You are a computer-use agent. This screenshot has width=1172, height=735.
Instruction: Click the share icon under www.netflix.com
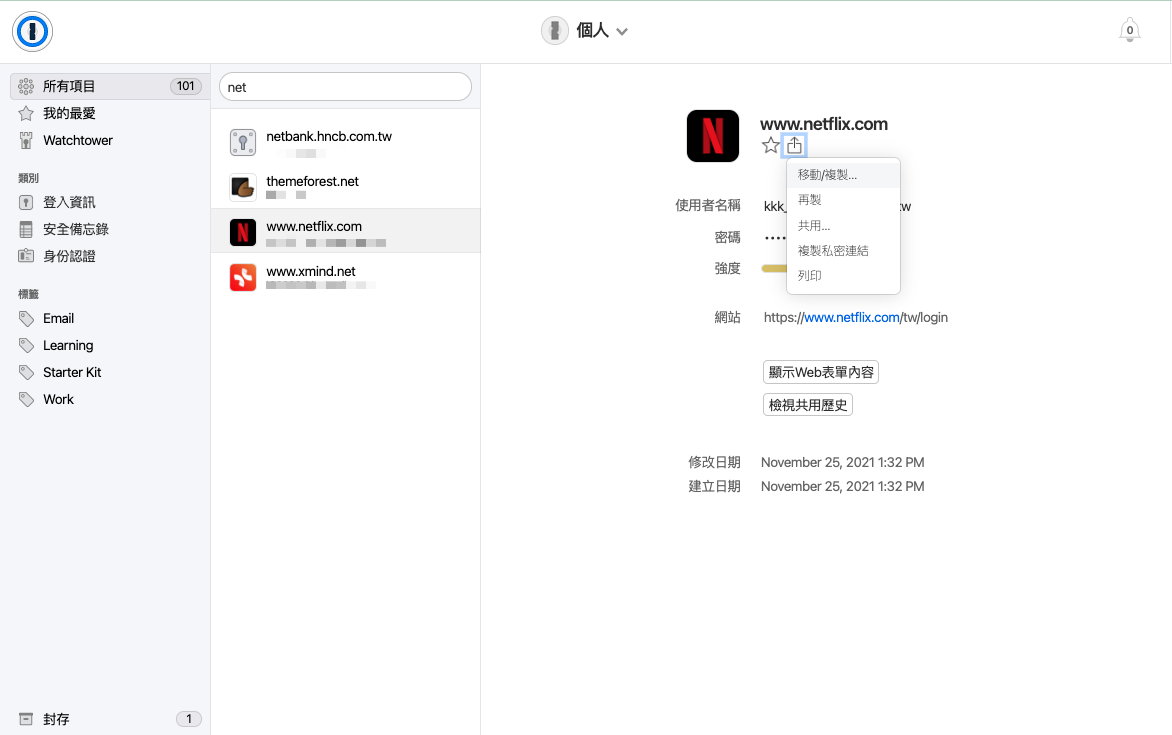point(794,145)
